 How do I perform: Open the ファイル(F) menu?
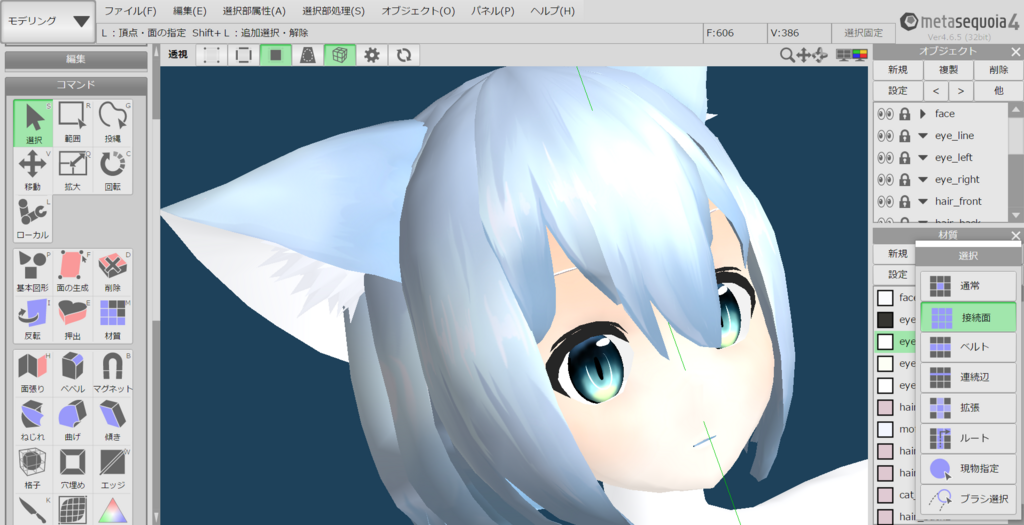click(131, 11)
